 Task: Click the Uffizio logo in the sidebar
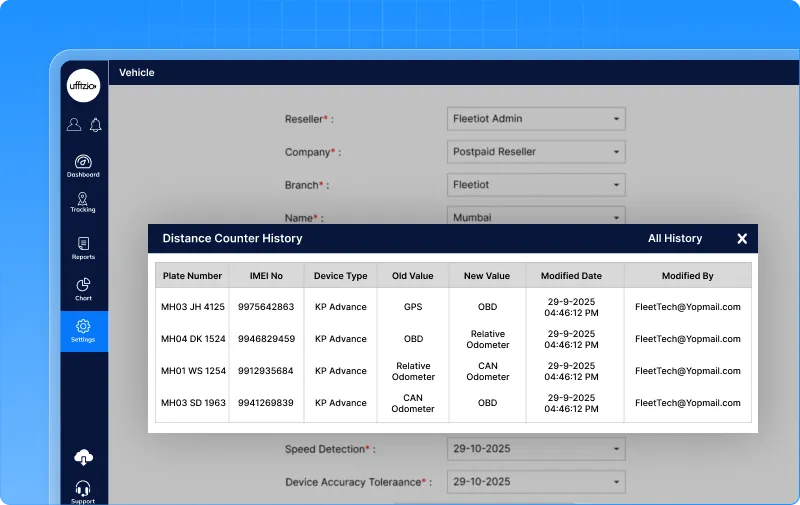(x=83, y=86)
